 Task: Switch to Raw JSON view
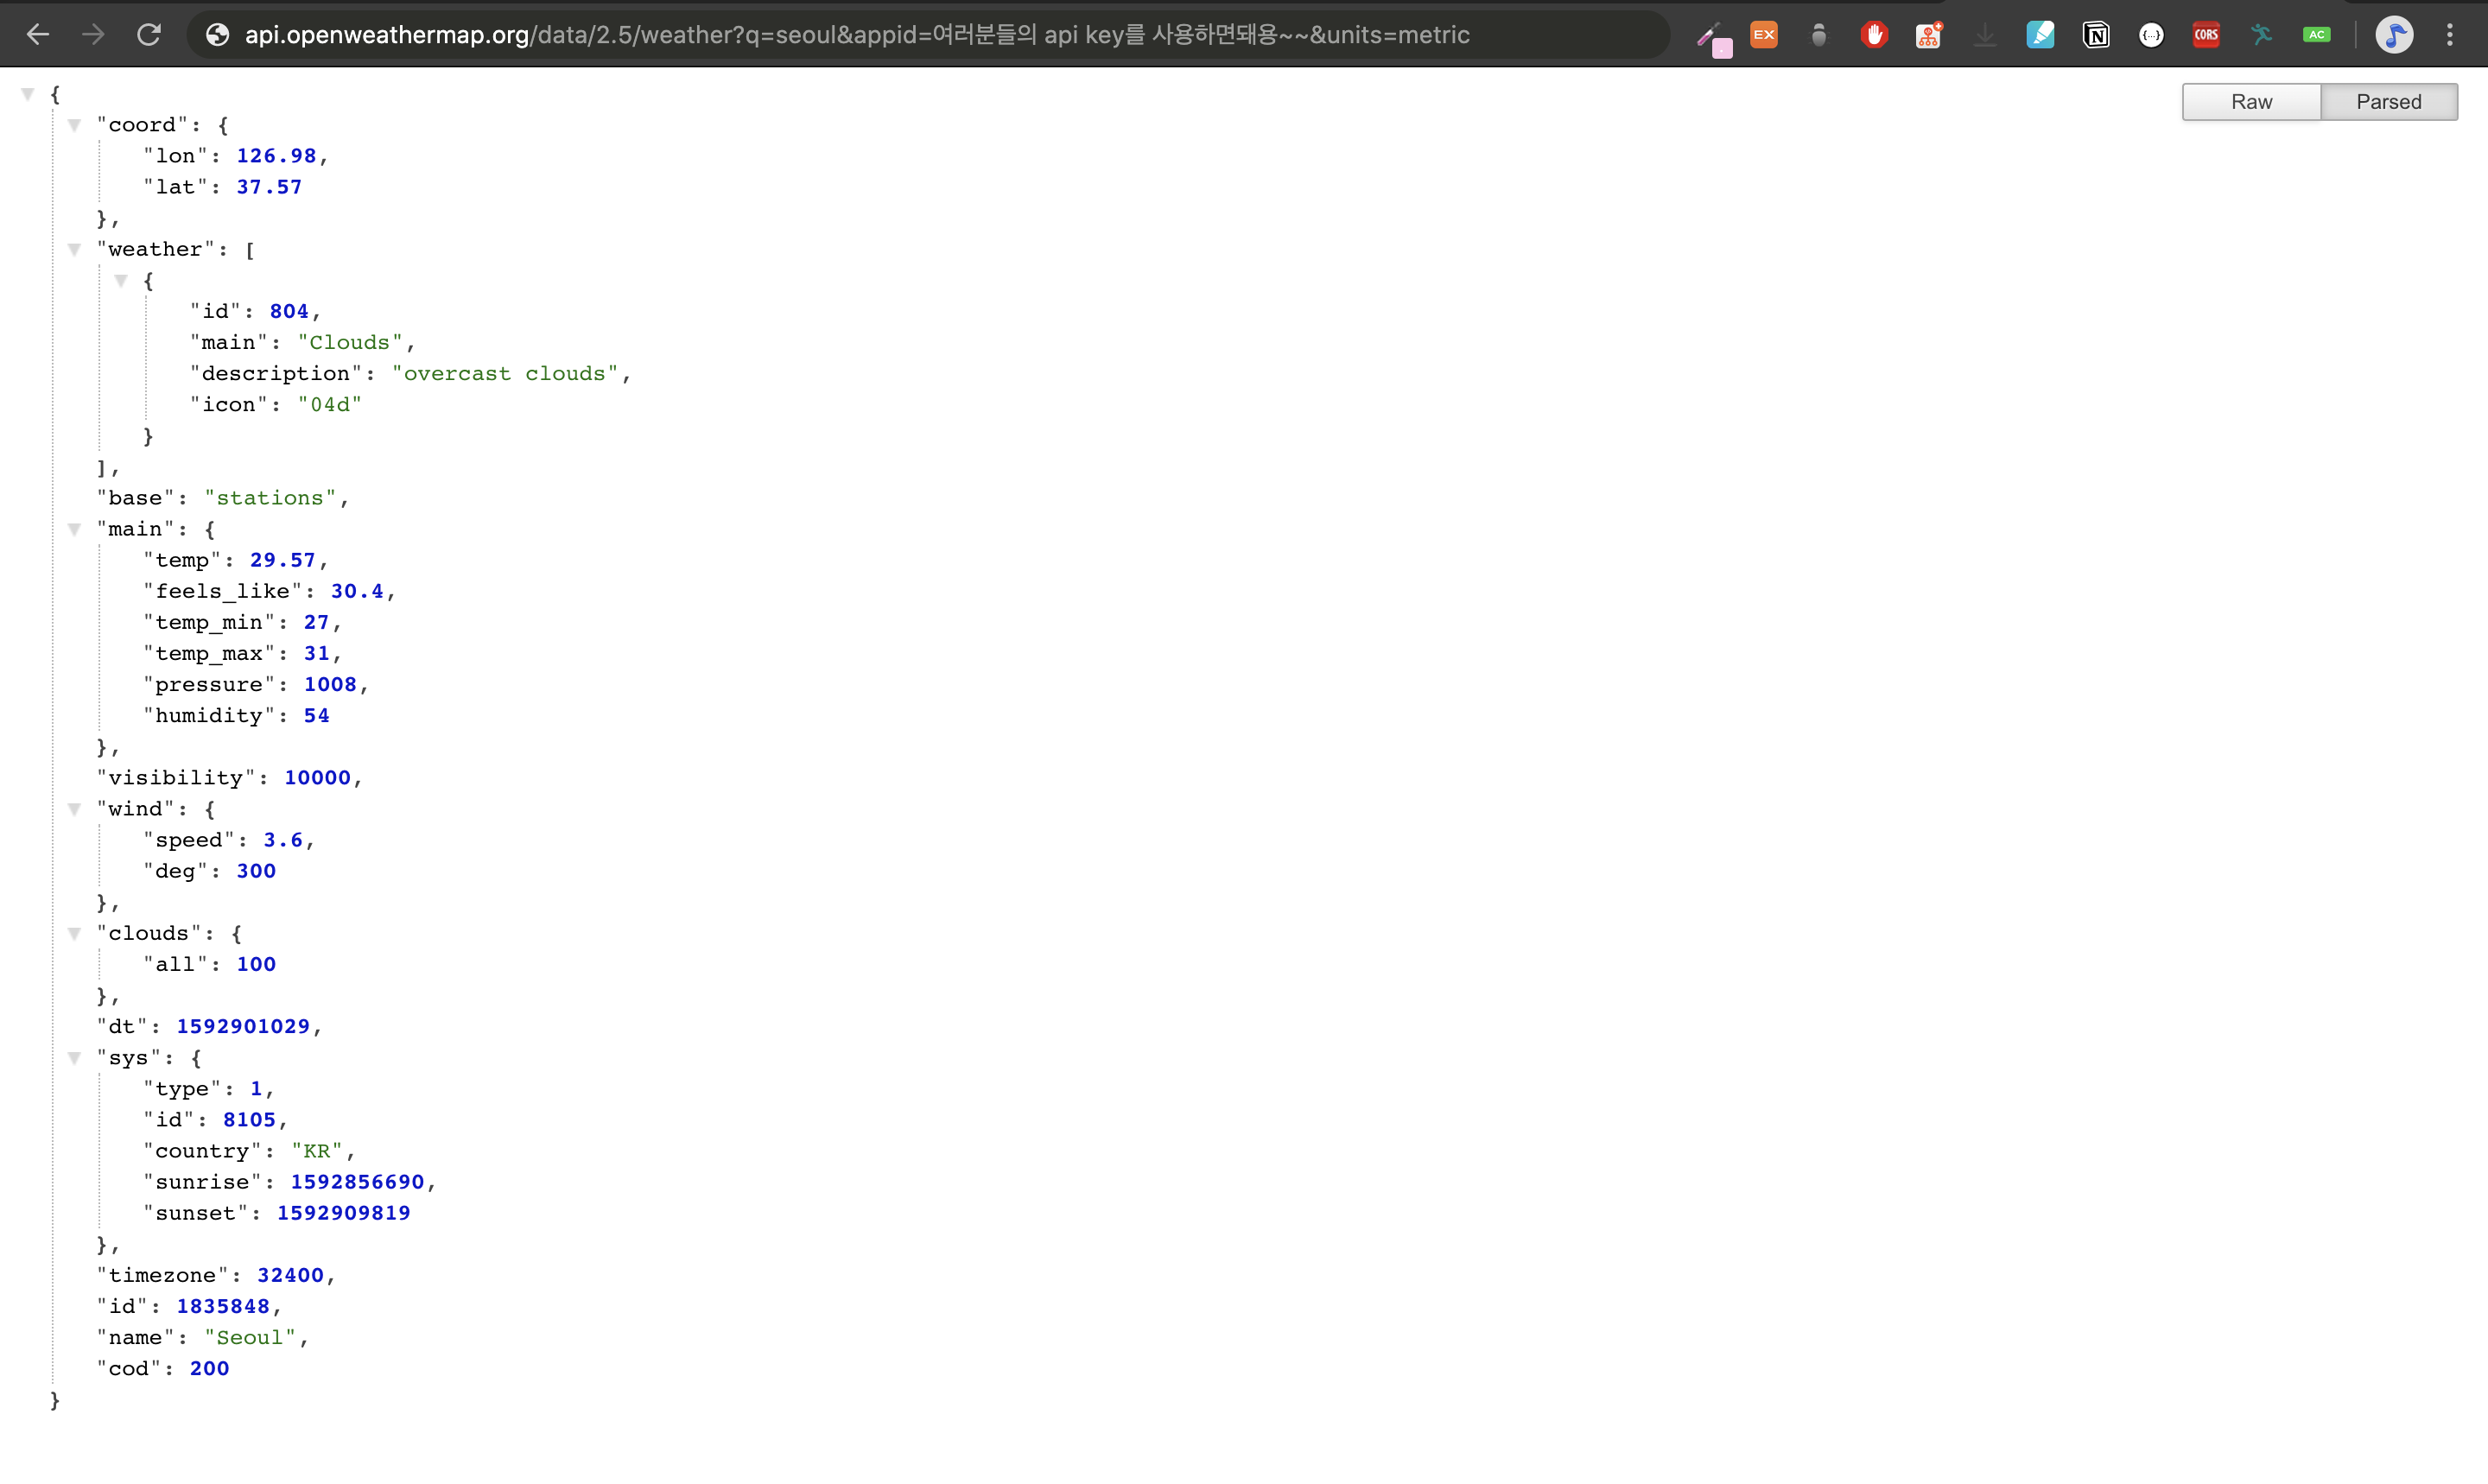point(2251,102)
